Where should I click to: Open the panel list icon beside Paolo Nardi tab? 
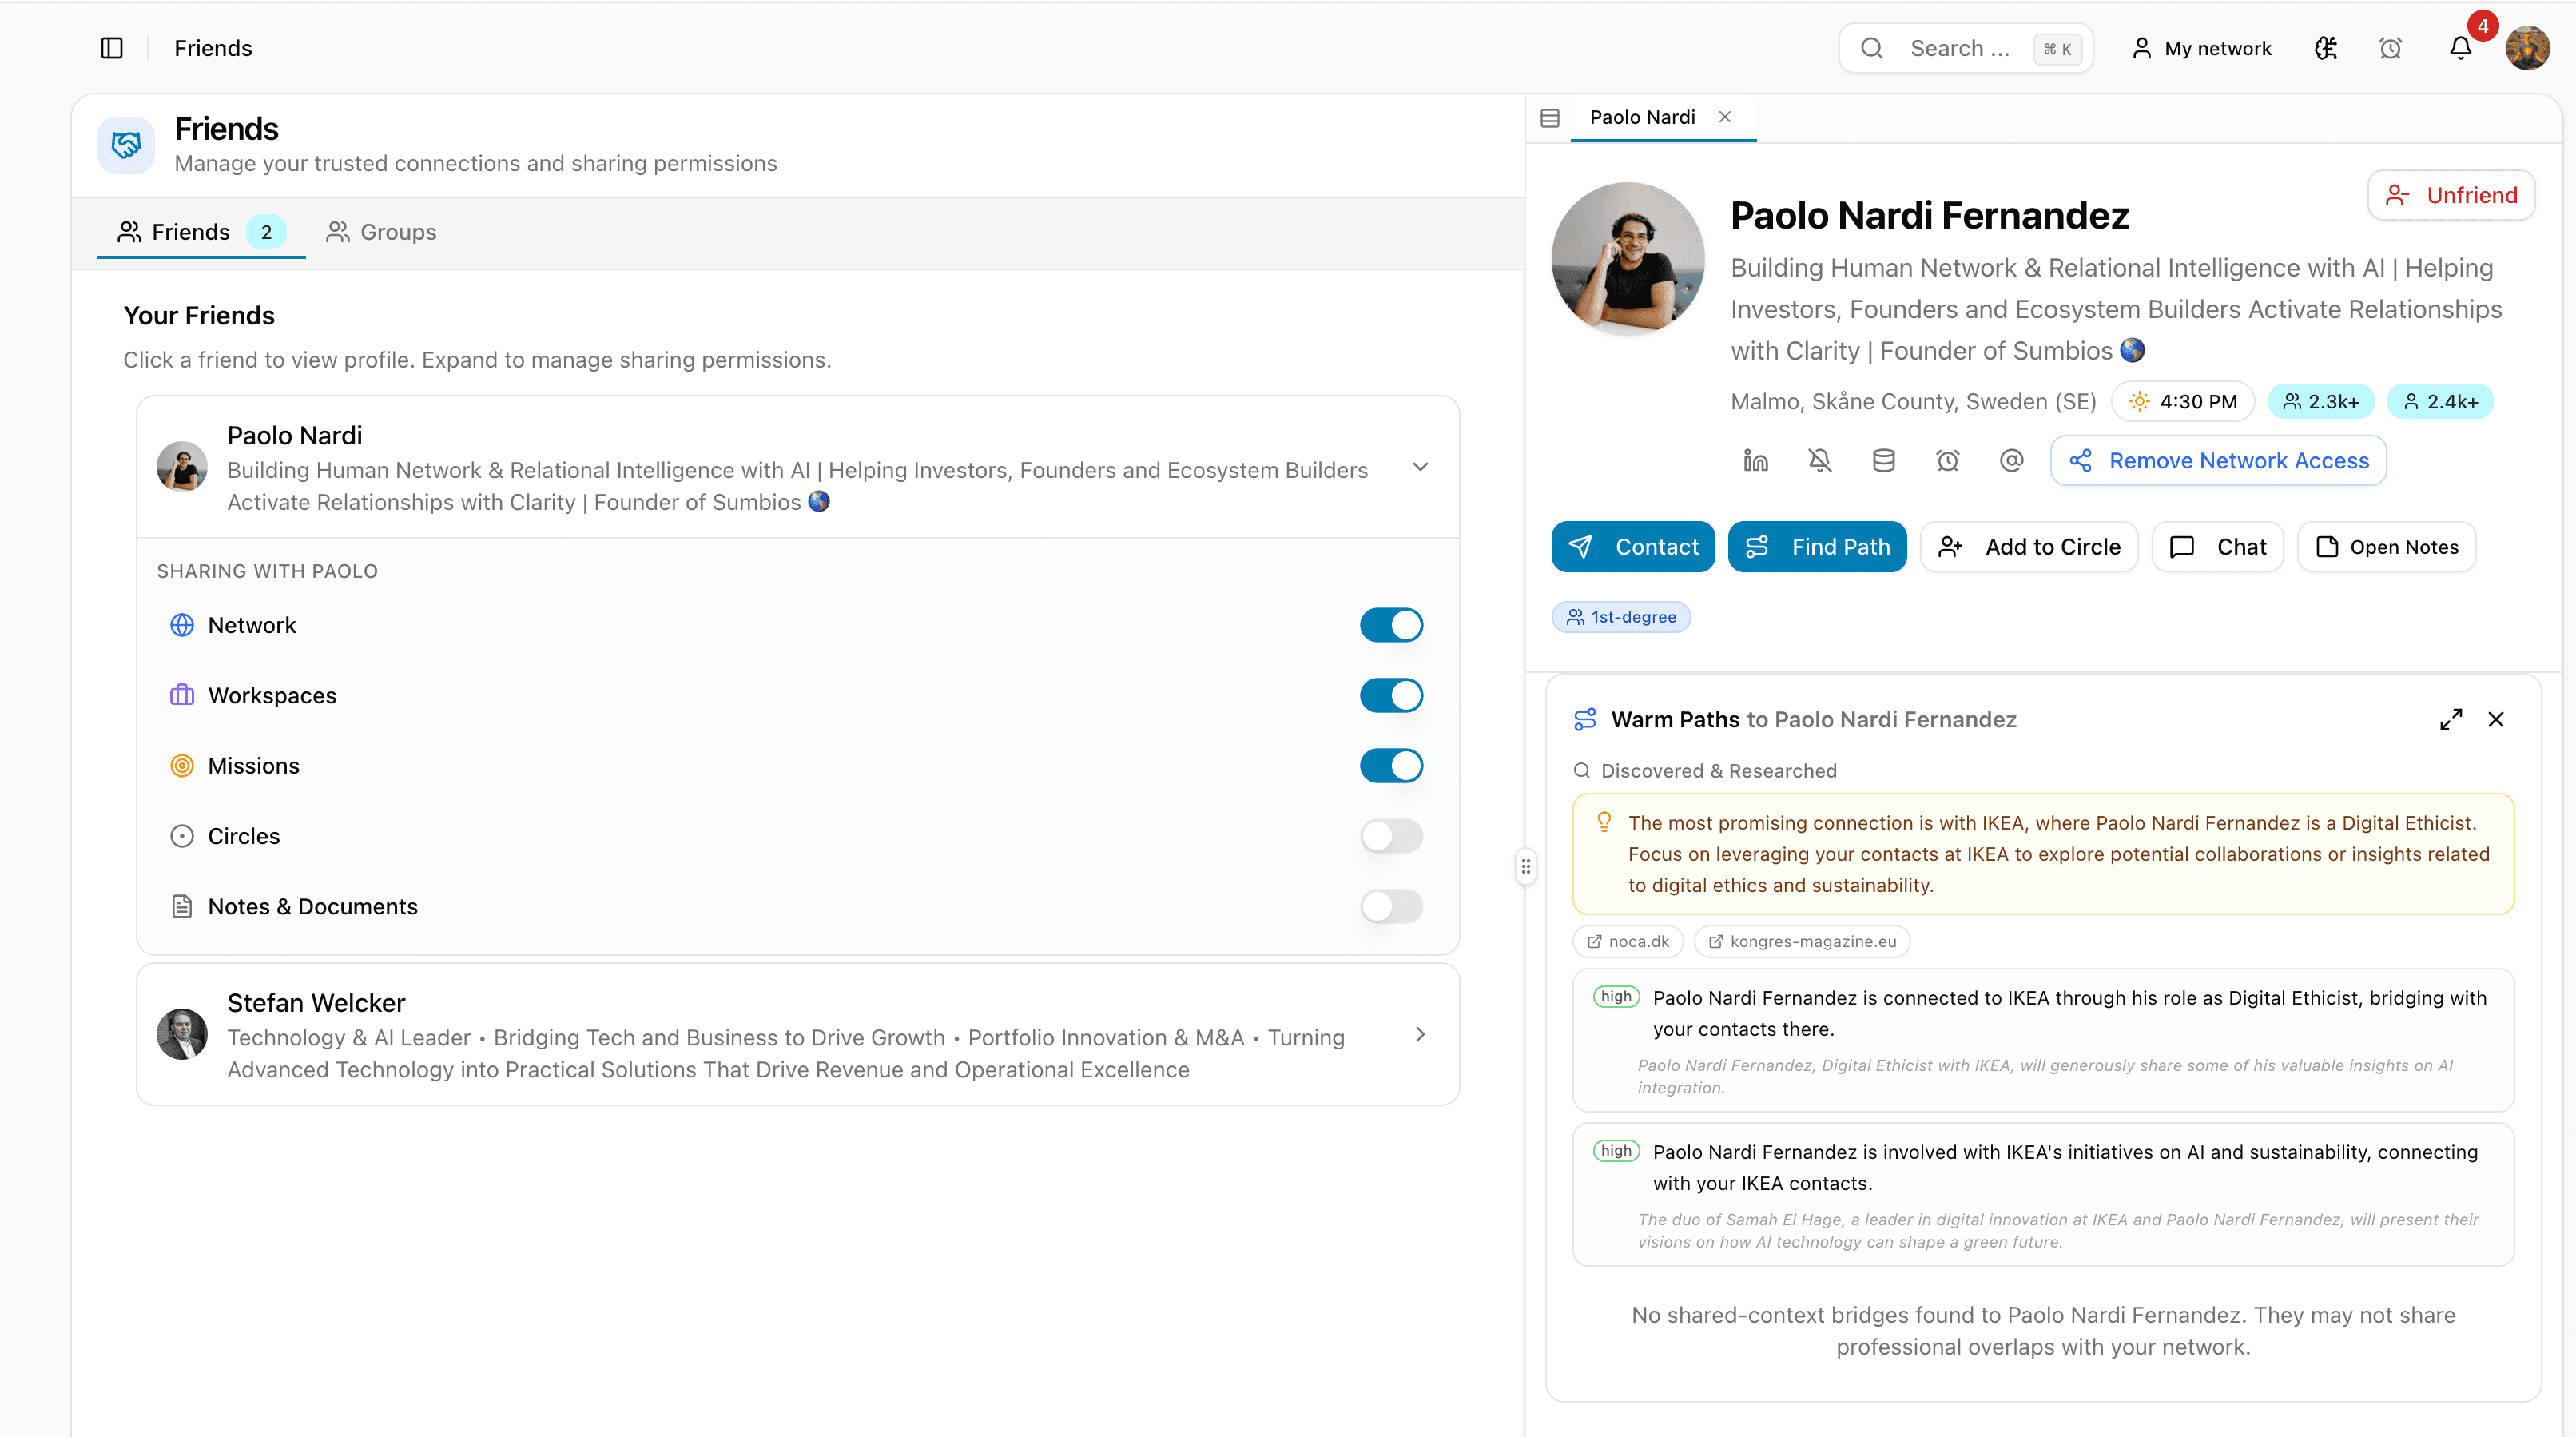pos(1550,118)
